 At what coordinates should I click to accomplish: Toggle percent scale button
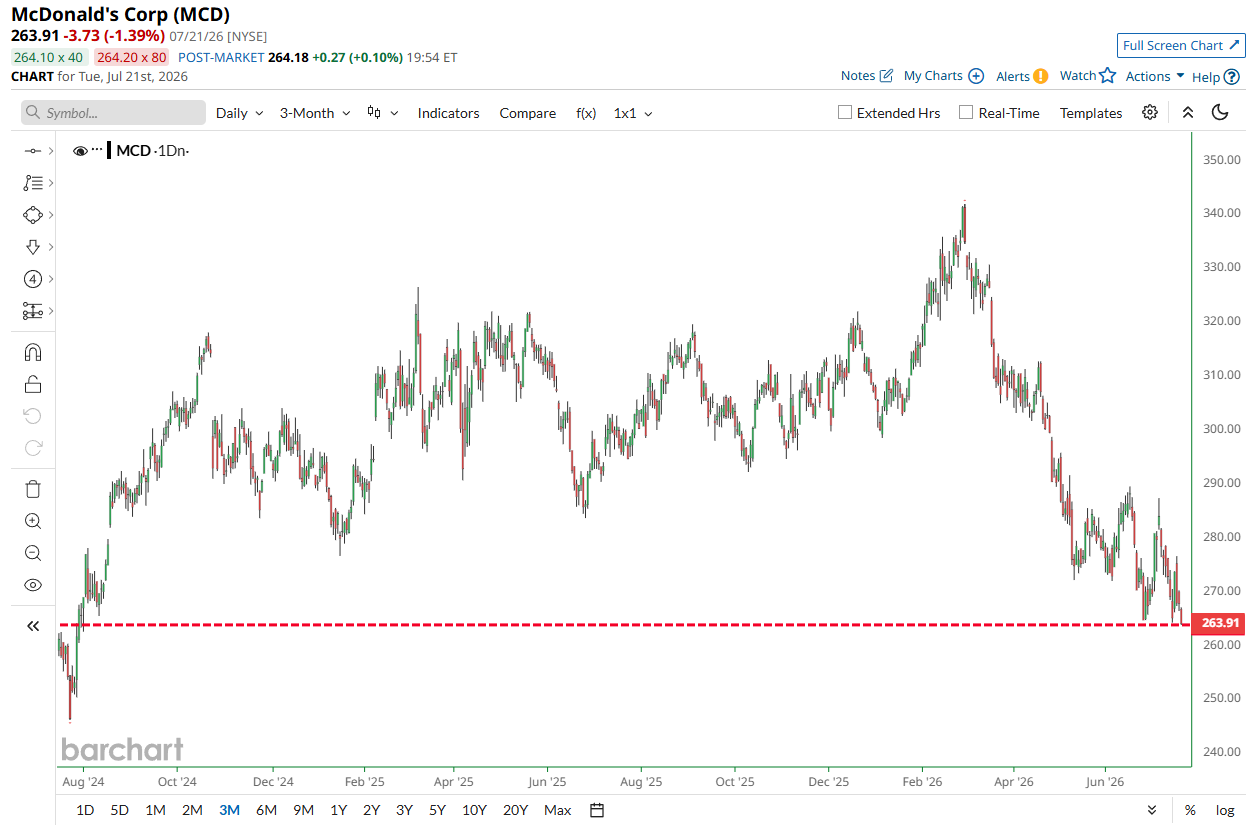(x=1190, y=810)
